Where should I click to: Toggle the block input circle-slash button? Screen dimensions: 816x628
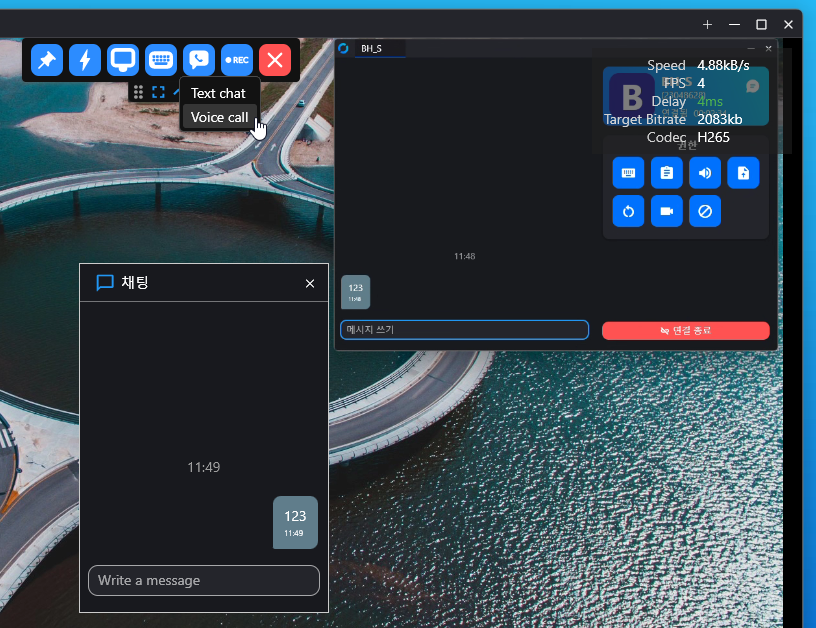(705, 211)
